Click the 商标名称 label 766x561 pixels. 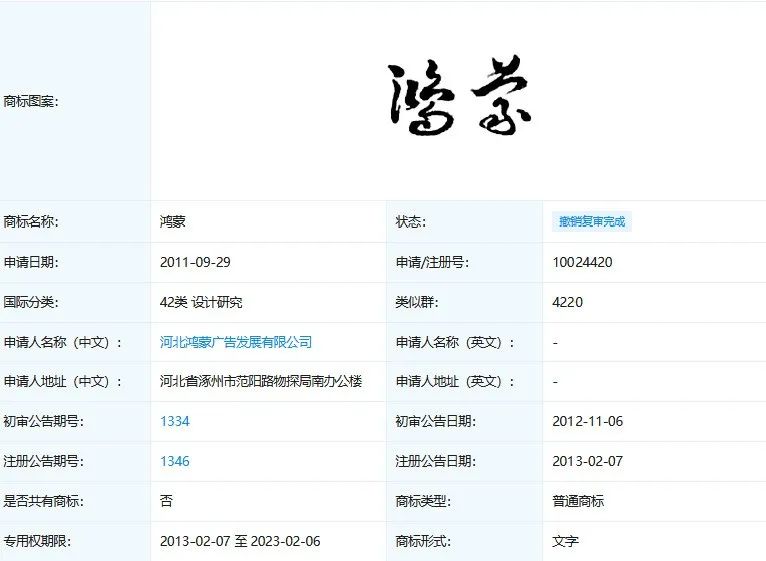click(31, 222)
